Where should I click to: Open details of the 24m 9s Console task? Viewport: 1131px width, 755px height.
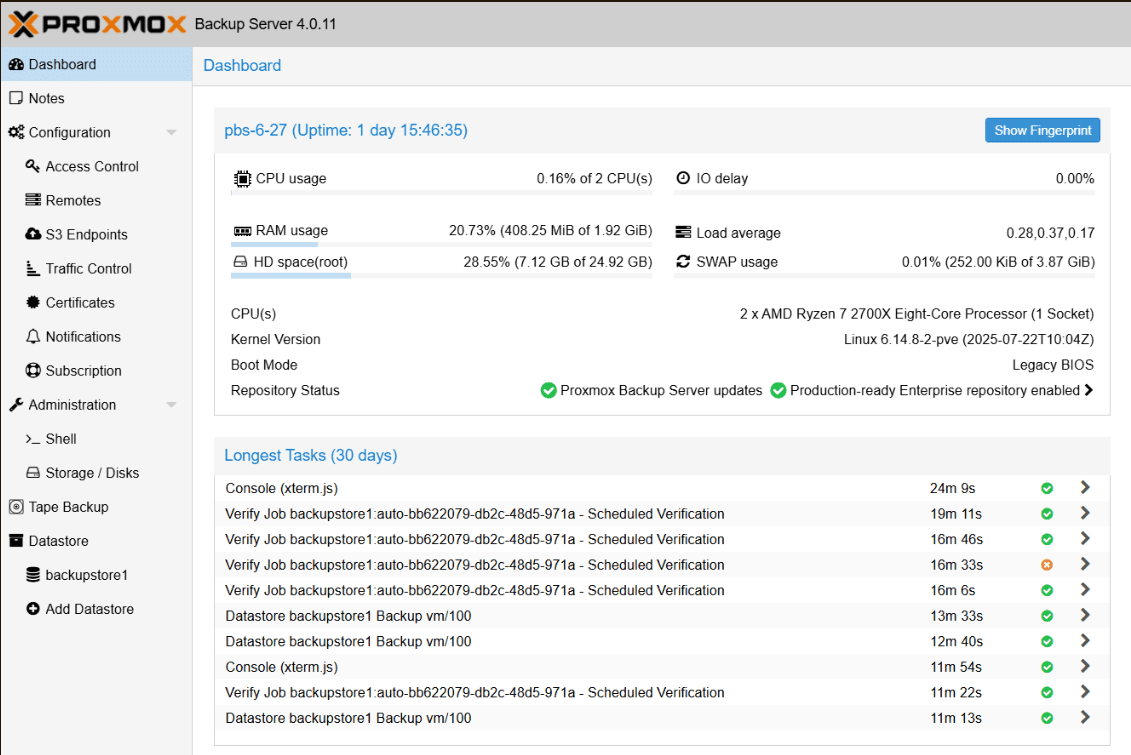1084,488
